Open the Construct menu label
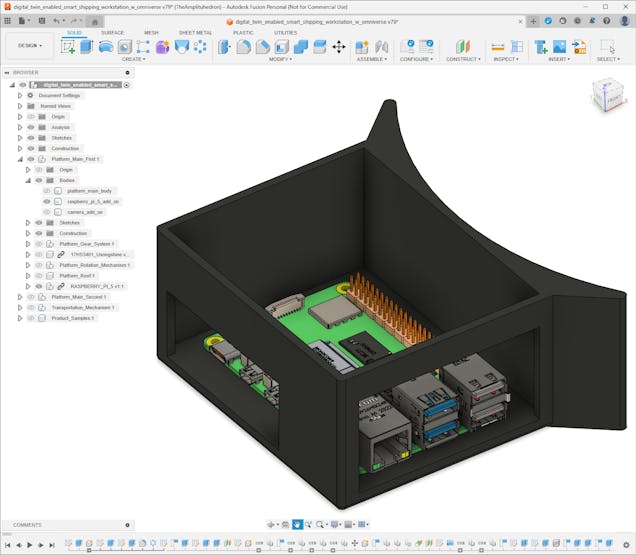 coord(463,59)
